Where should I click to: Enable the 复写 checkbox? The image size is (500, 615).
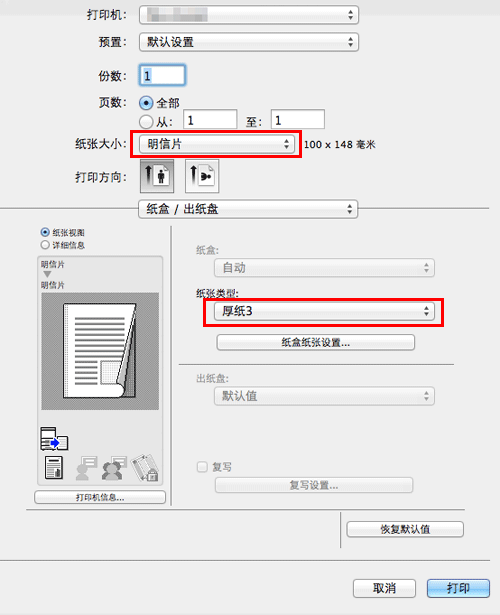pyautogui.click(x=202, y=467)
